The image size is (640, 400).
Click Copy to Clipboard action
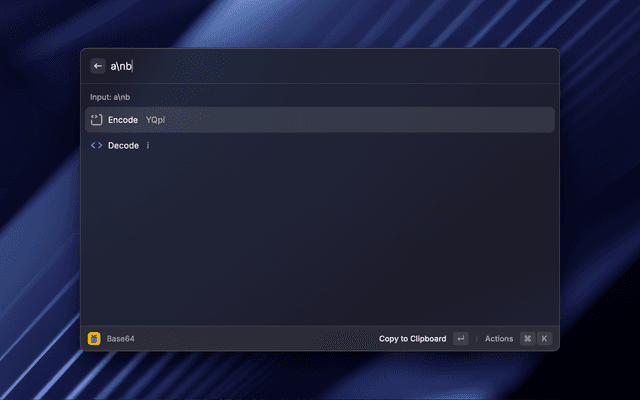412,339
